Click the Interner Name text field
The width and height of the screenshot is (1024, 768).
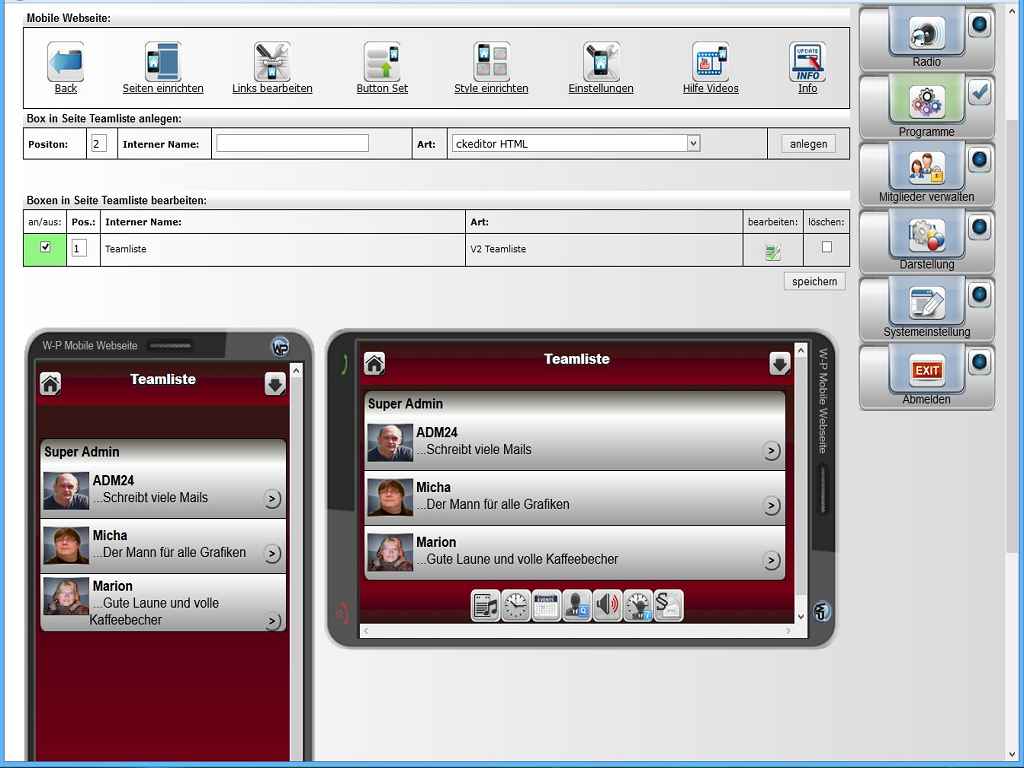pyautogui.click(x=292, y=144)
